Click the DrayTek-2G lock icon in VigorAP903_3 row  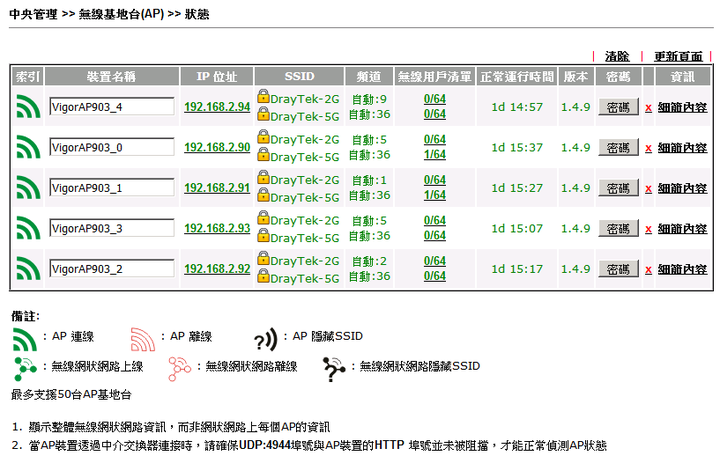tap(263, 218)
